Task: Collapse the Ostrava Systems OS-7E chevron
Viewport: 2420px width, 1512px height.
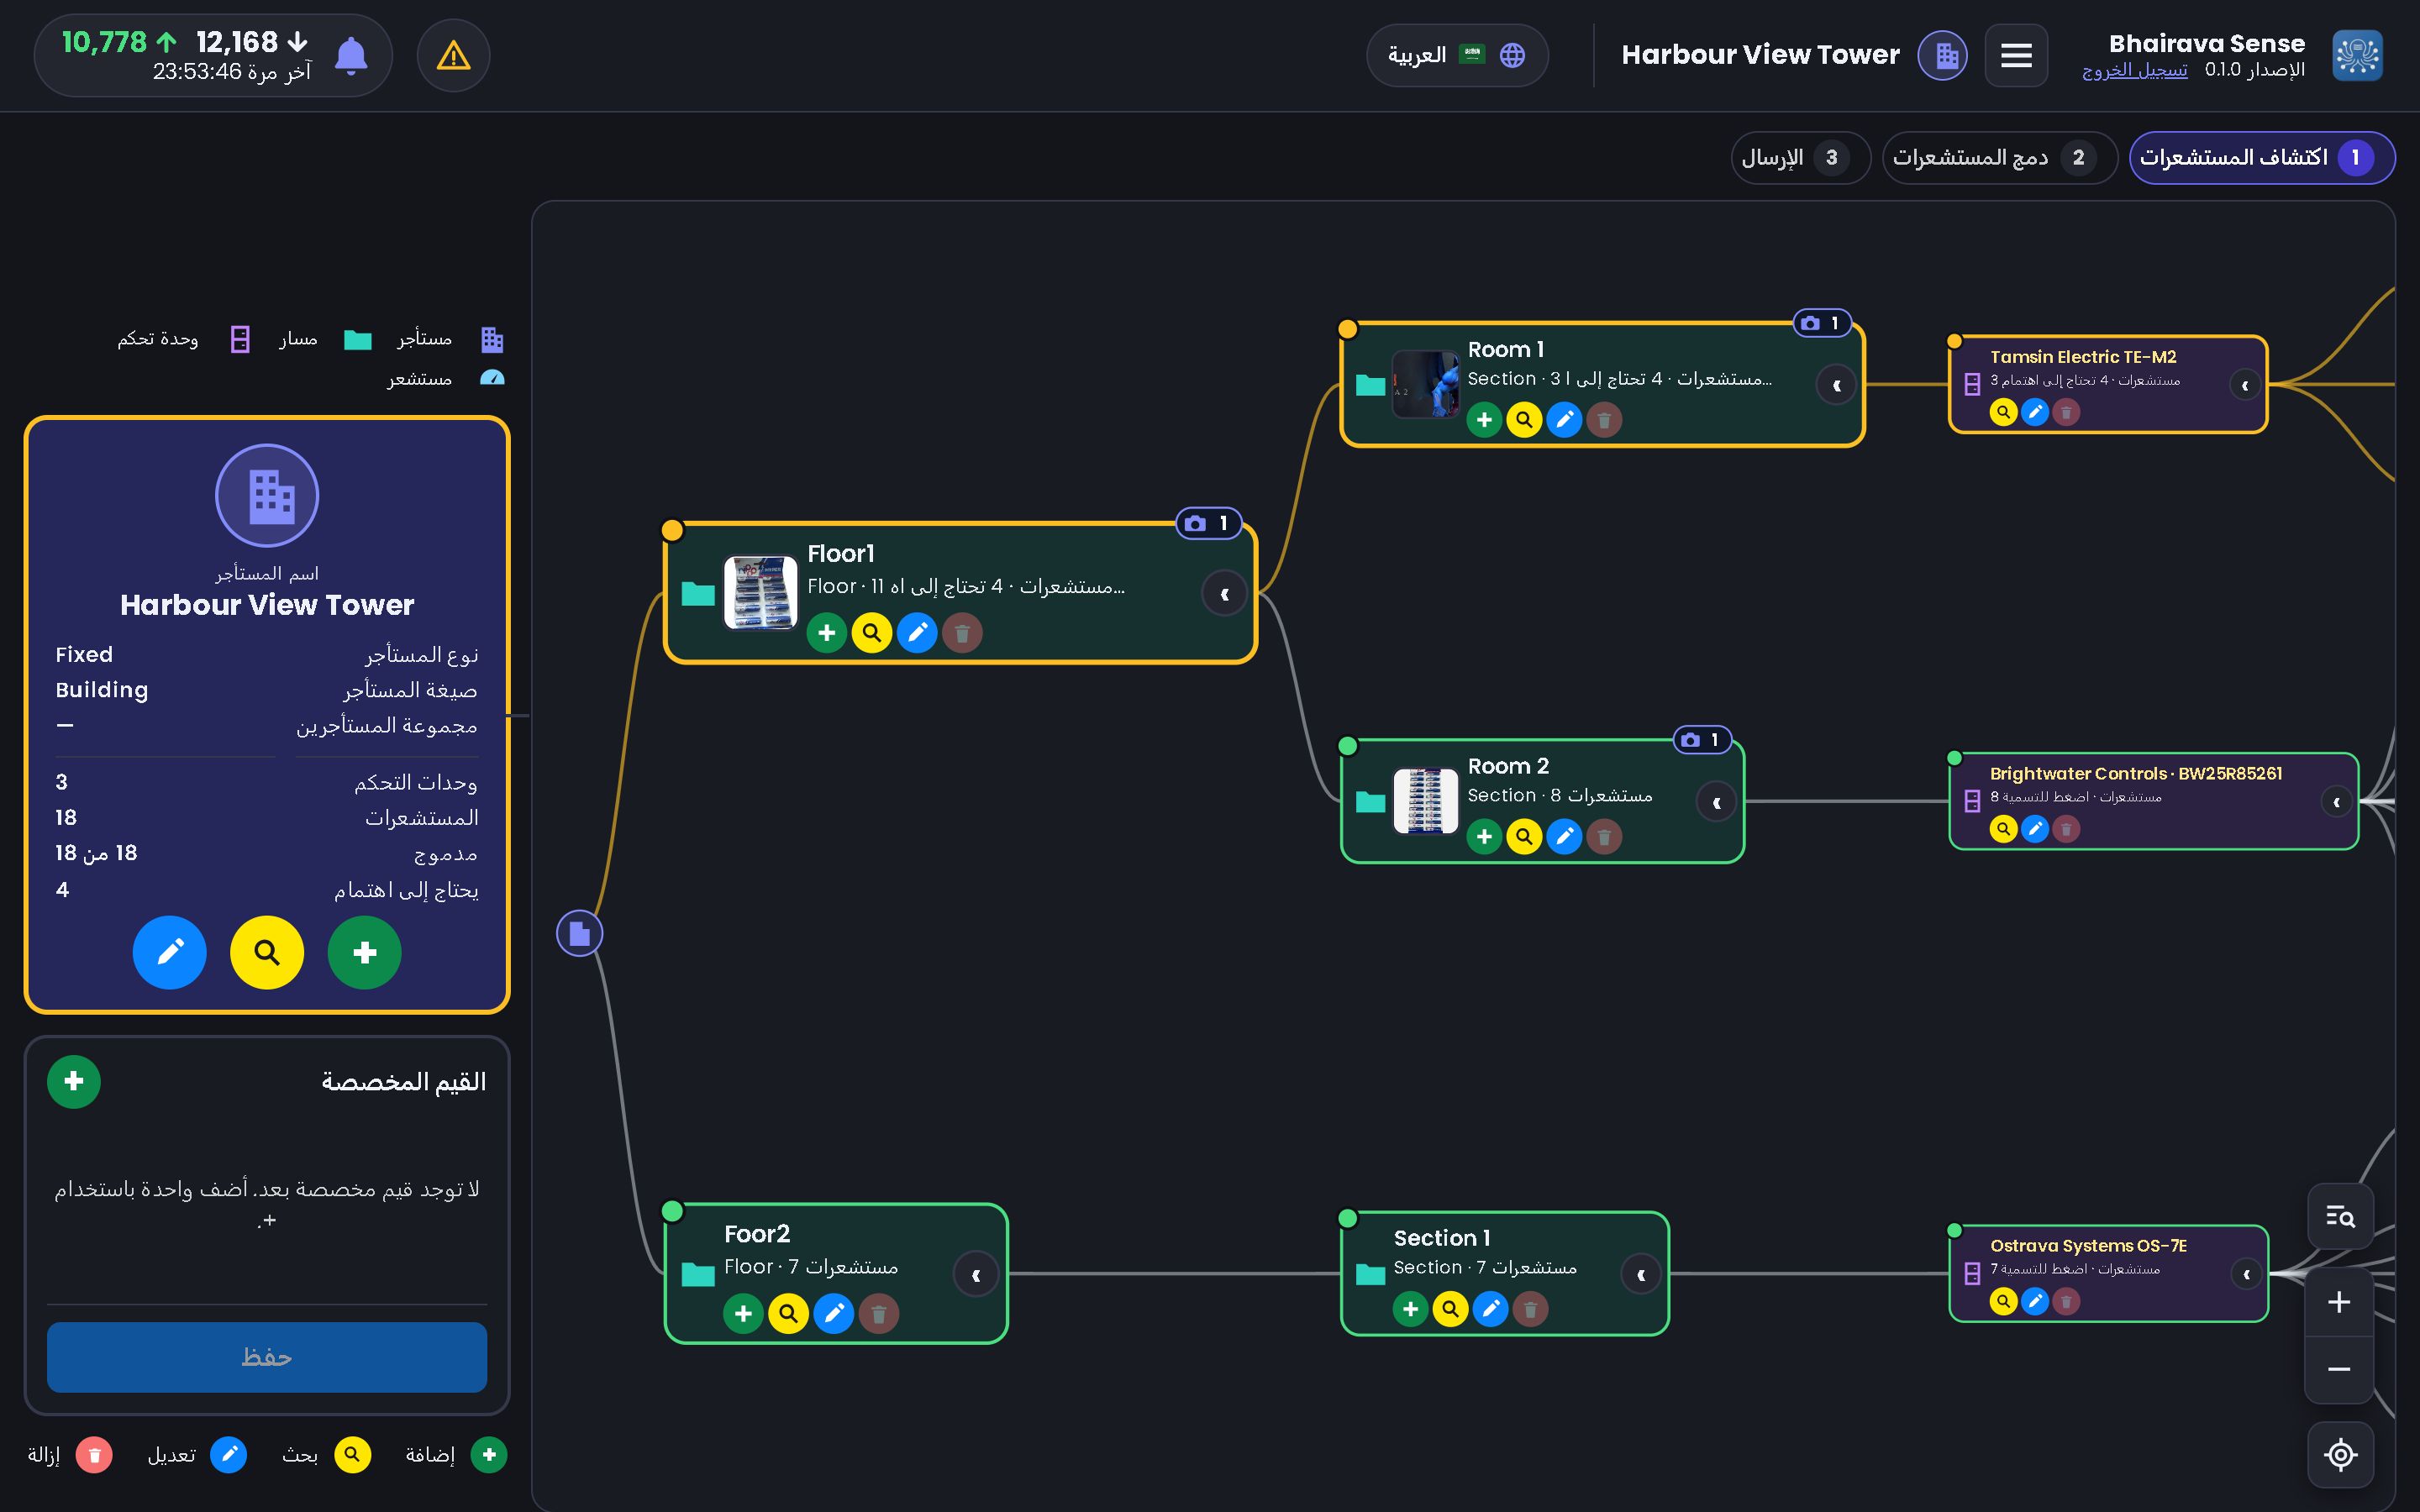Action: [x=2246, y=1274]
